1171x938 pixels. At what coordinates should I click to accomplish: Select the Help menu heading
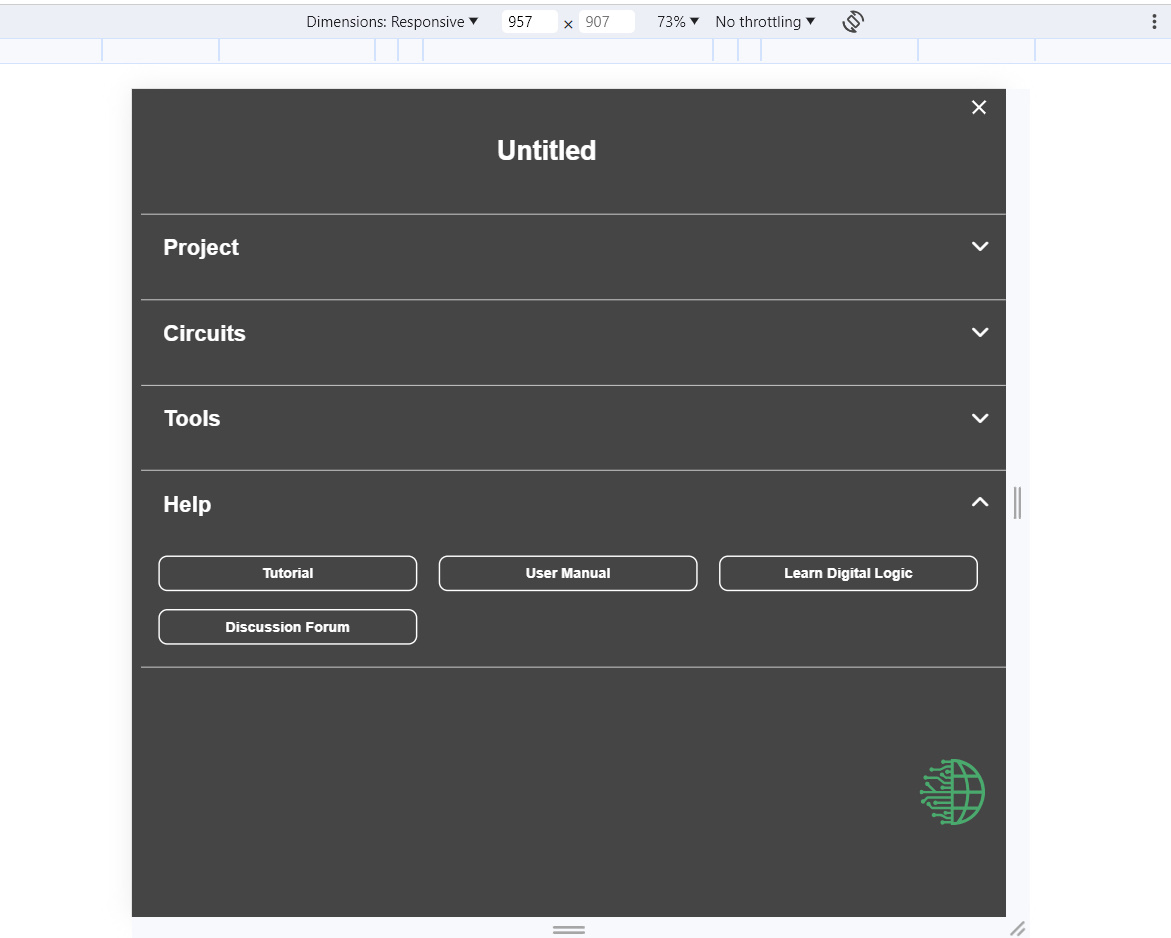pos(187,504)
